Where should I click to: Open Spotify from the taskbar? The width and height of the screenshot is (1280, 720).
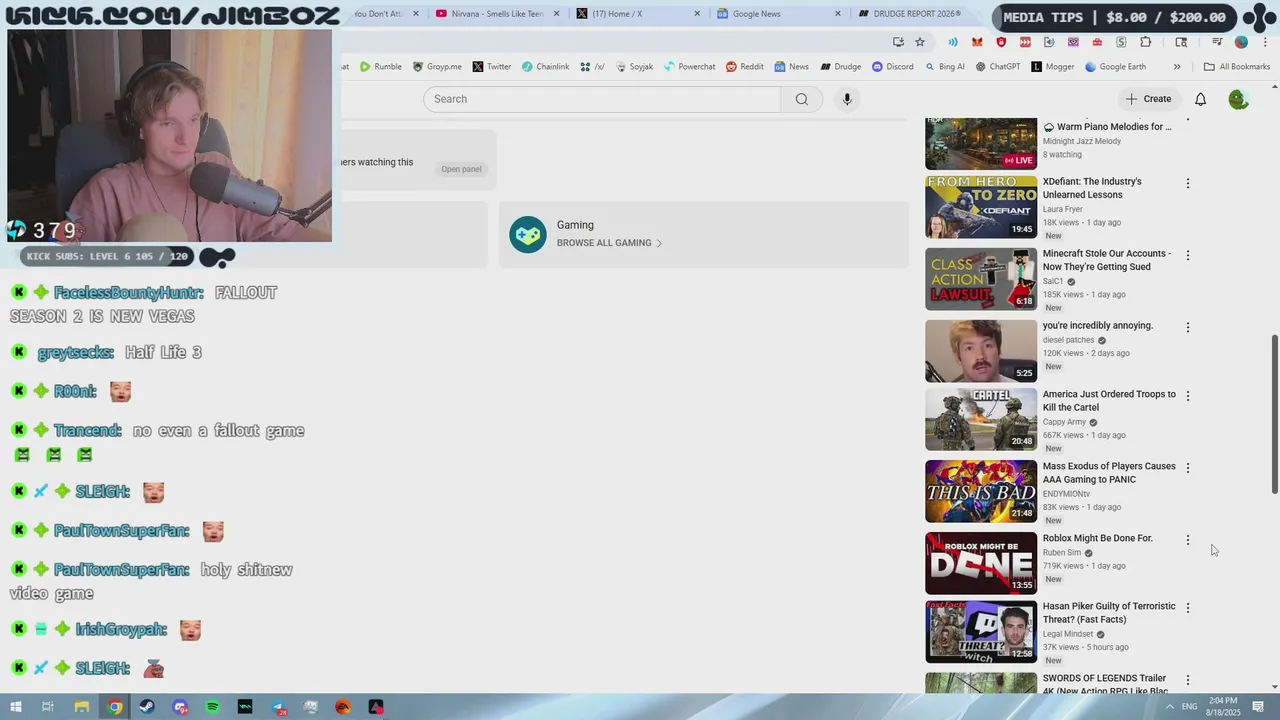(x=212, y=707)
